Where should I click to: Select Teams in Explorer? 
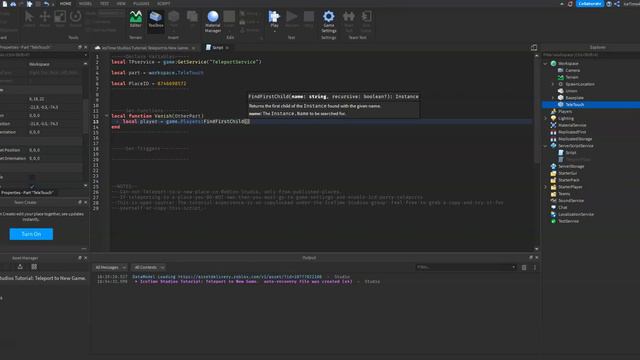564,194
